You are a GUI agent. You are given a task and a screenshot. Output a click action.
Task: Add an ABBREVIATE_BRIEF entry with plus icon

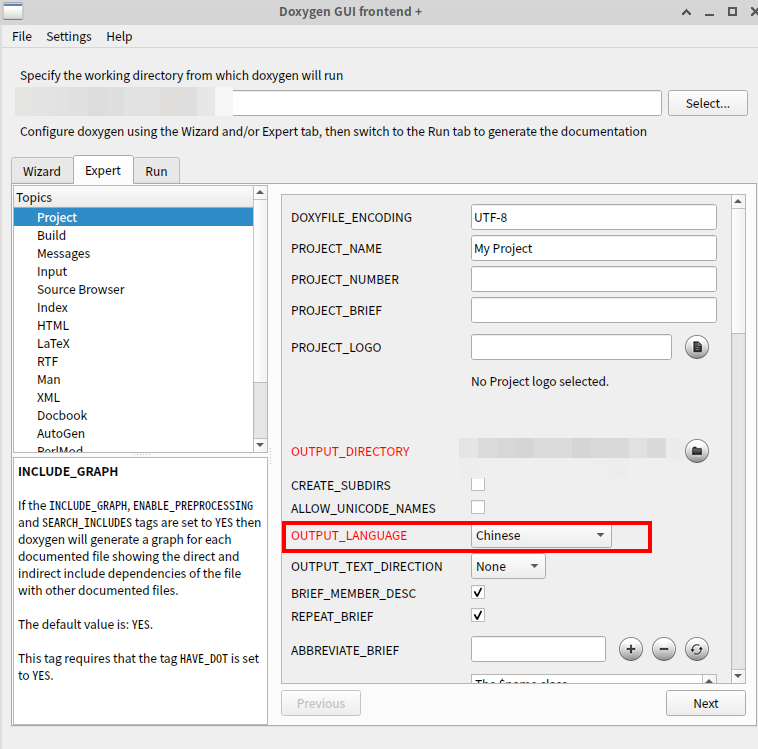[631, 649]
